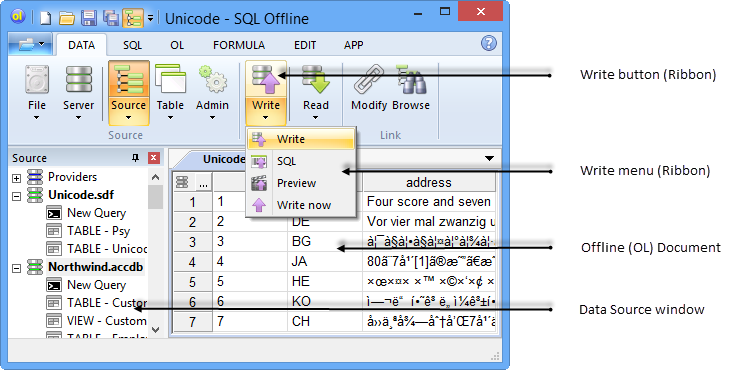Image resolution: width=755 pixels, height=377 pixels.
Task: Select TABLE - Custor tree item
Action: coord(107,303)
